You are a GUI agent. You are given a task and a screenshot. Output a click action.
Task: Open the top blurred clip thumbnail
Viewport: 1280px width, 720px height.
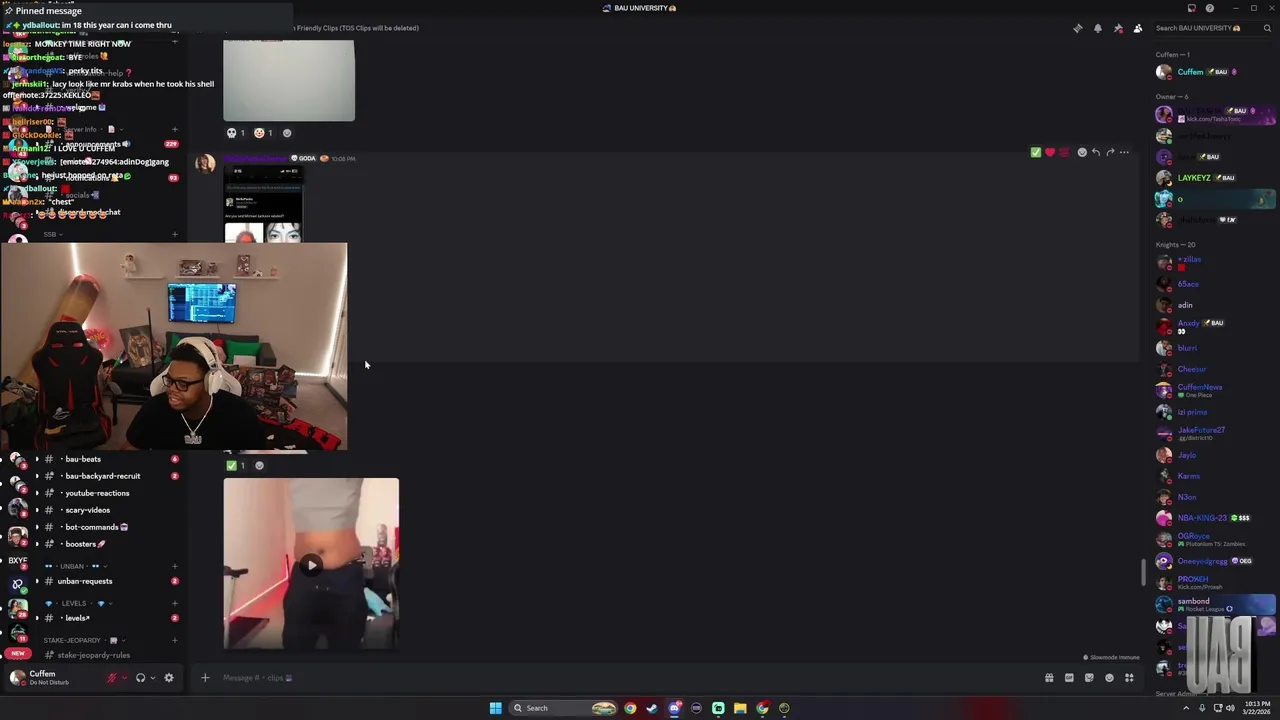(x=289, y=80)
